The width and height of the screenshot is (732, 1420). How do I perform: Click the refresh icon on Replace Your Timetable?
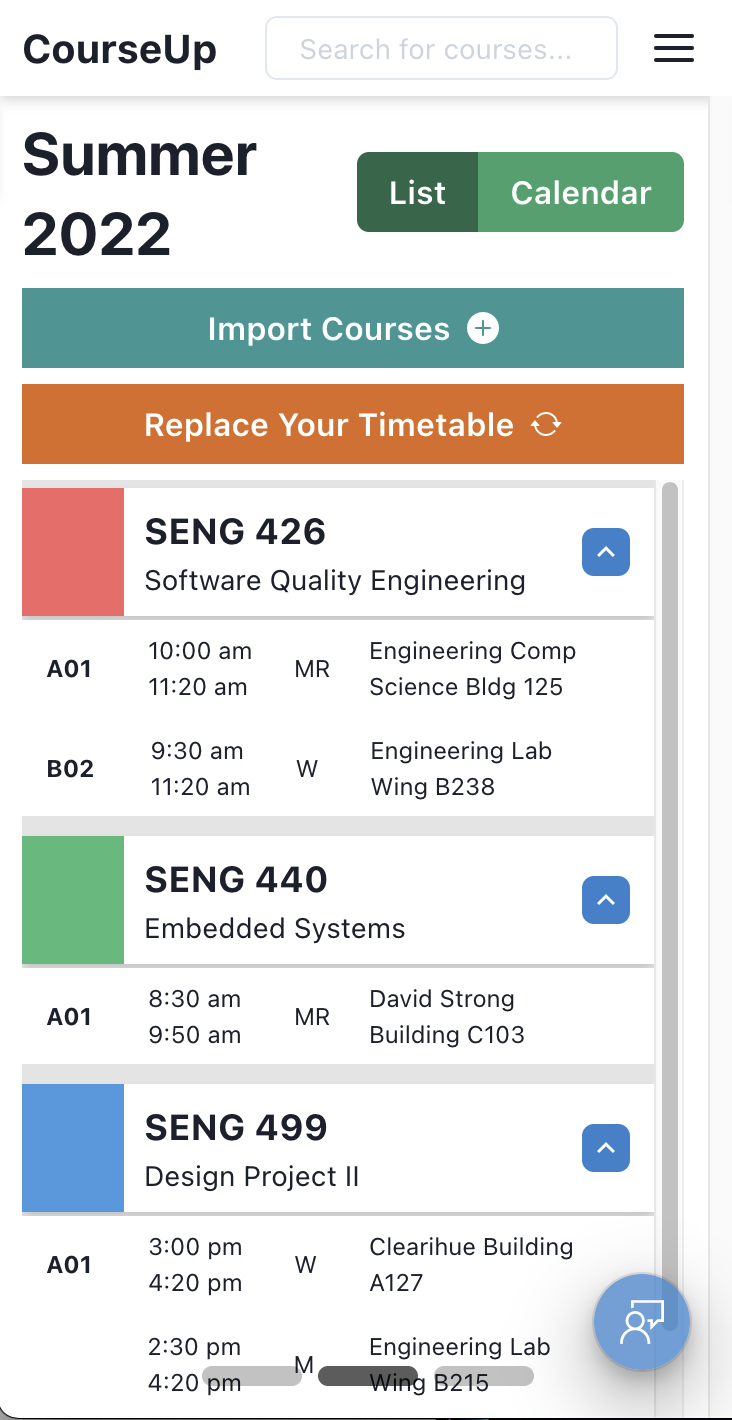coord(547,425)
